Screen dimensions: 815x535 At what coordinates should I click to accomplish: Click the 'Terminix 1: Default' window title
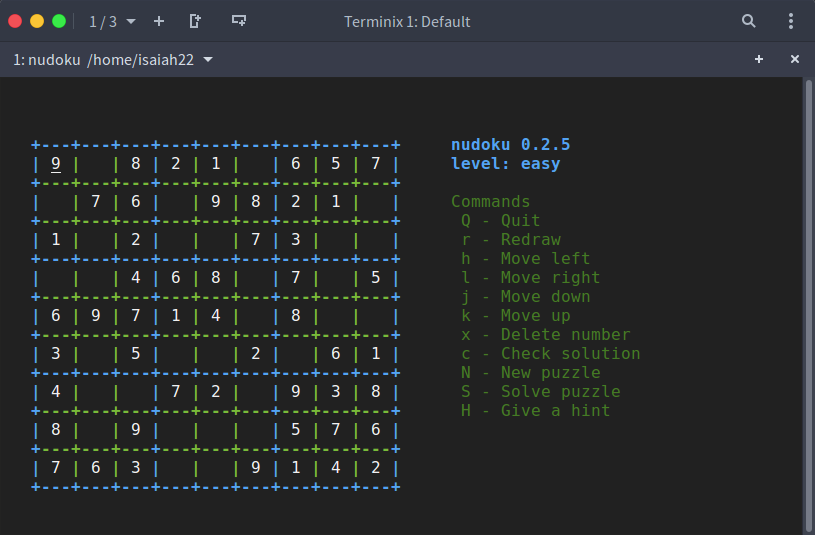407,22
